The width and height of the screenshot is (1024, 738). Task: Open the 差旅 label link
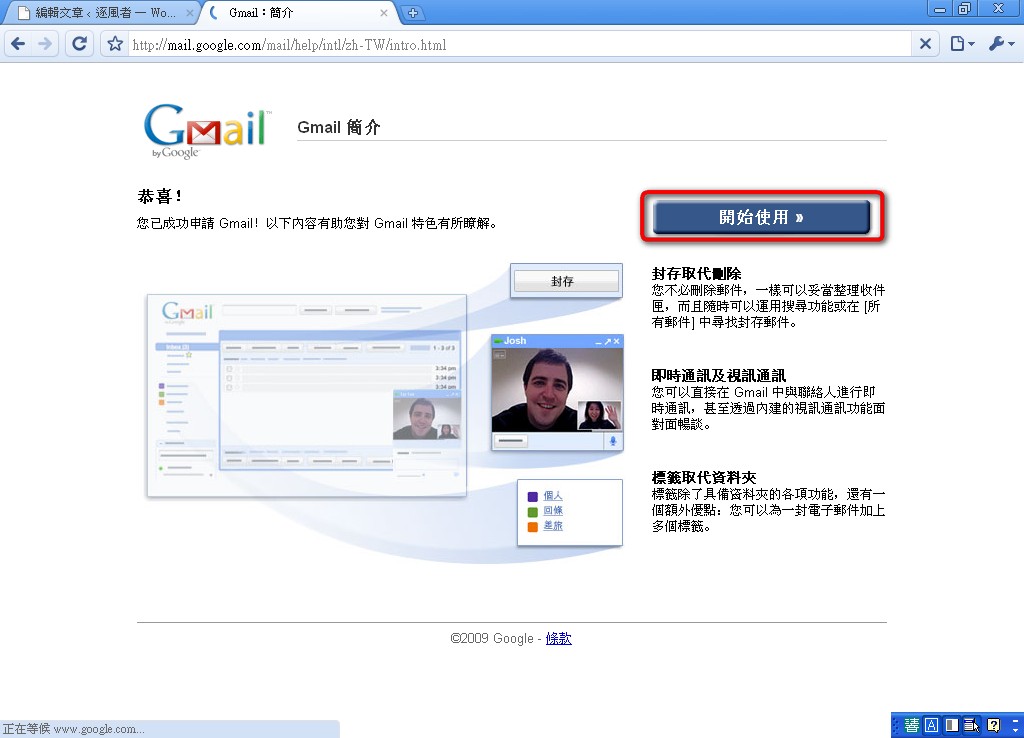pyautogui.click(x=552, y=526)
